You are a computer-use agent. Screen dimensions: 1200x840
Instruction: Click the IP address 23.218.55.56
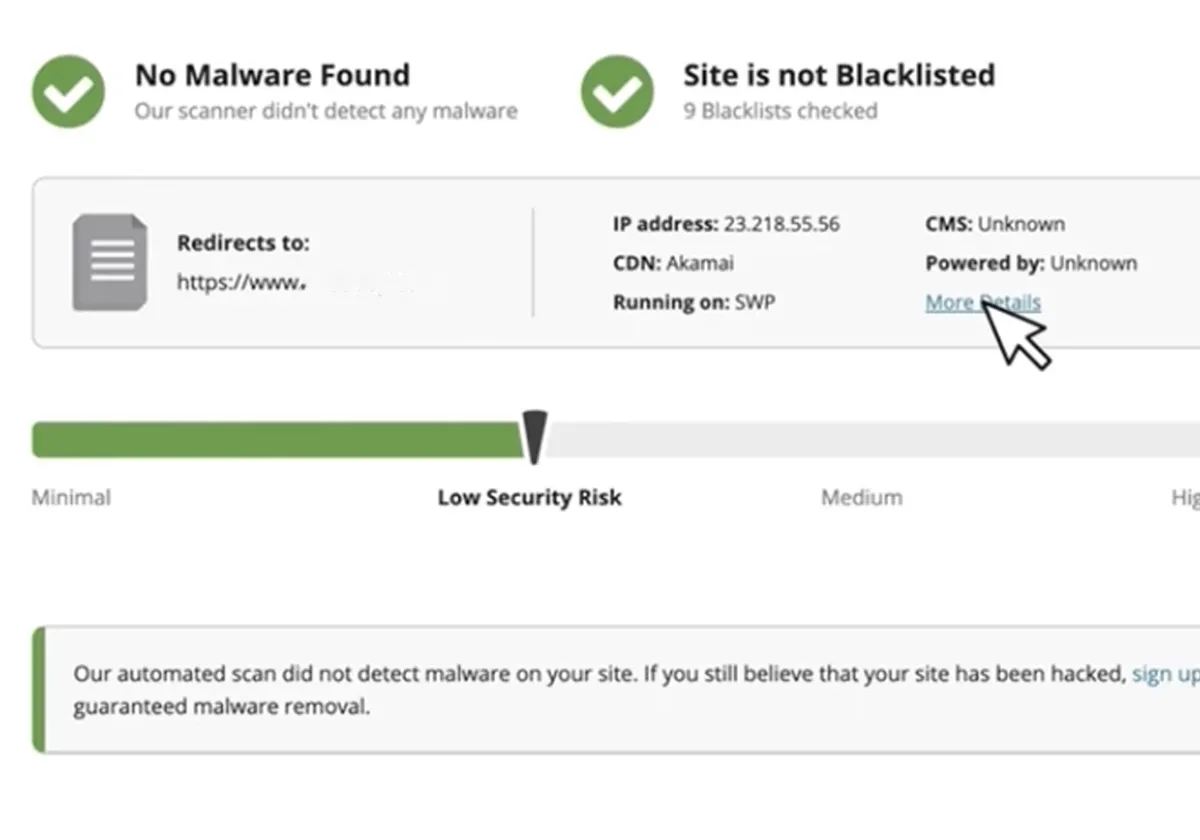tap(781, 224)
